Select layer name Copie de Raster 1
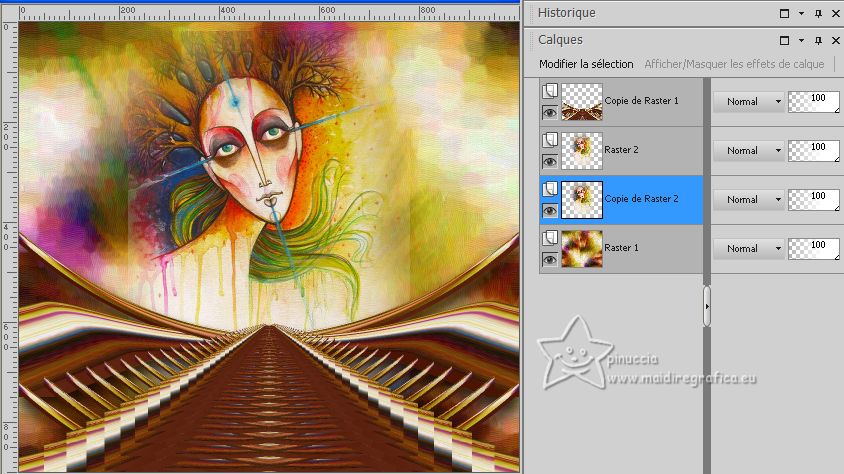This screenshot has width=844, height=474. [642, 101]
